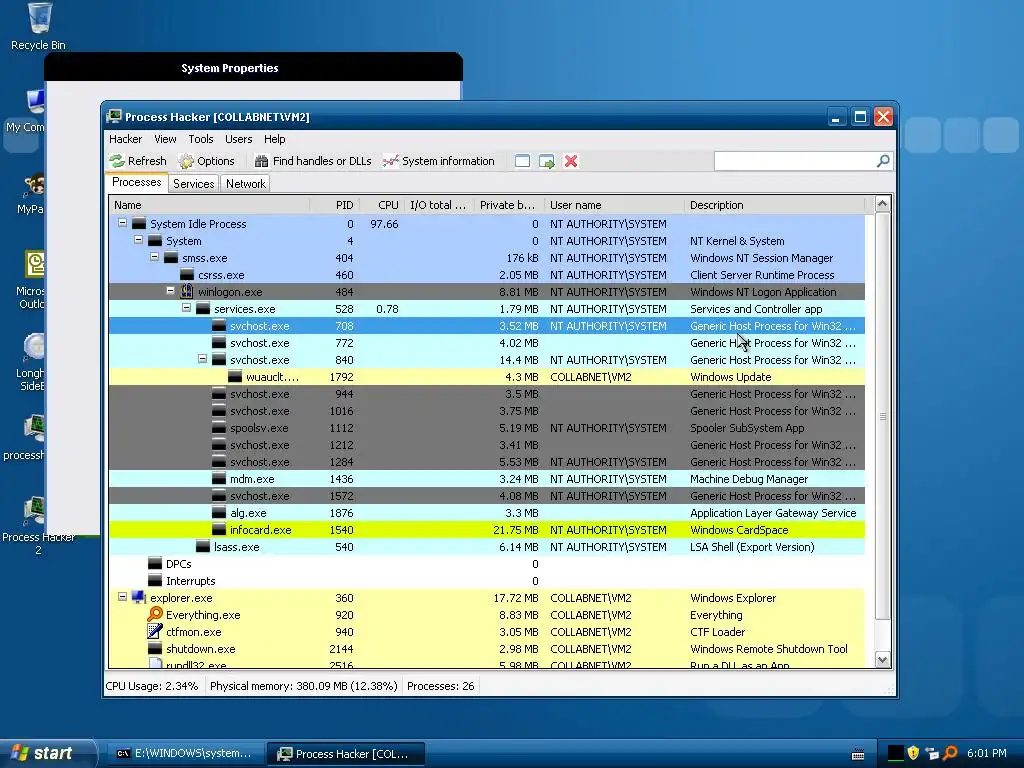Image resolution: width=1024 pixels, height=768 pixels.
Task: Click the explorer.exe process icon
Action: coord(138,598)
